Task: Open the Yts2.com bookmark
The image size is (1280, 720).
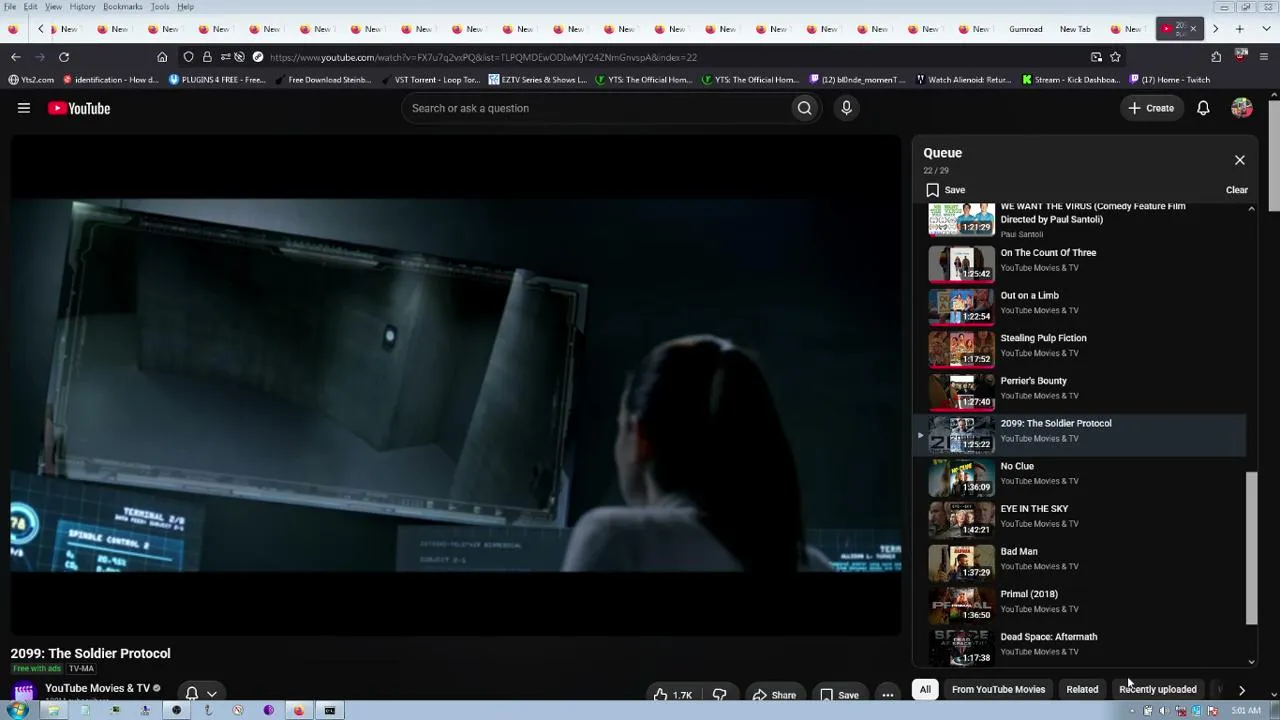Action: (32, 80)
